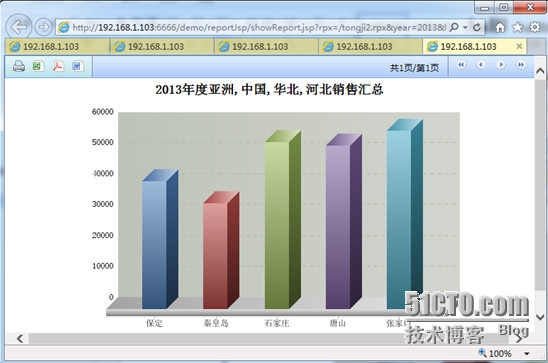548x363 pixels.
Task: Close the active 192.168.1.103 tab
Action: coord(519,46)
